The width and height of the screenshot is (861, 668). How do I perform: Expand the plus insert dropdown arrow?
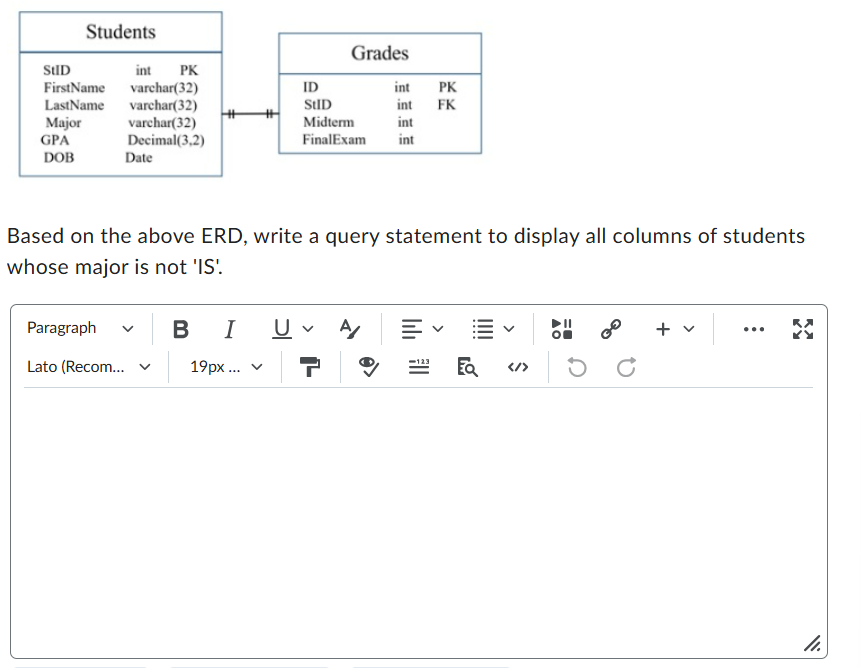coord(689,329)
